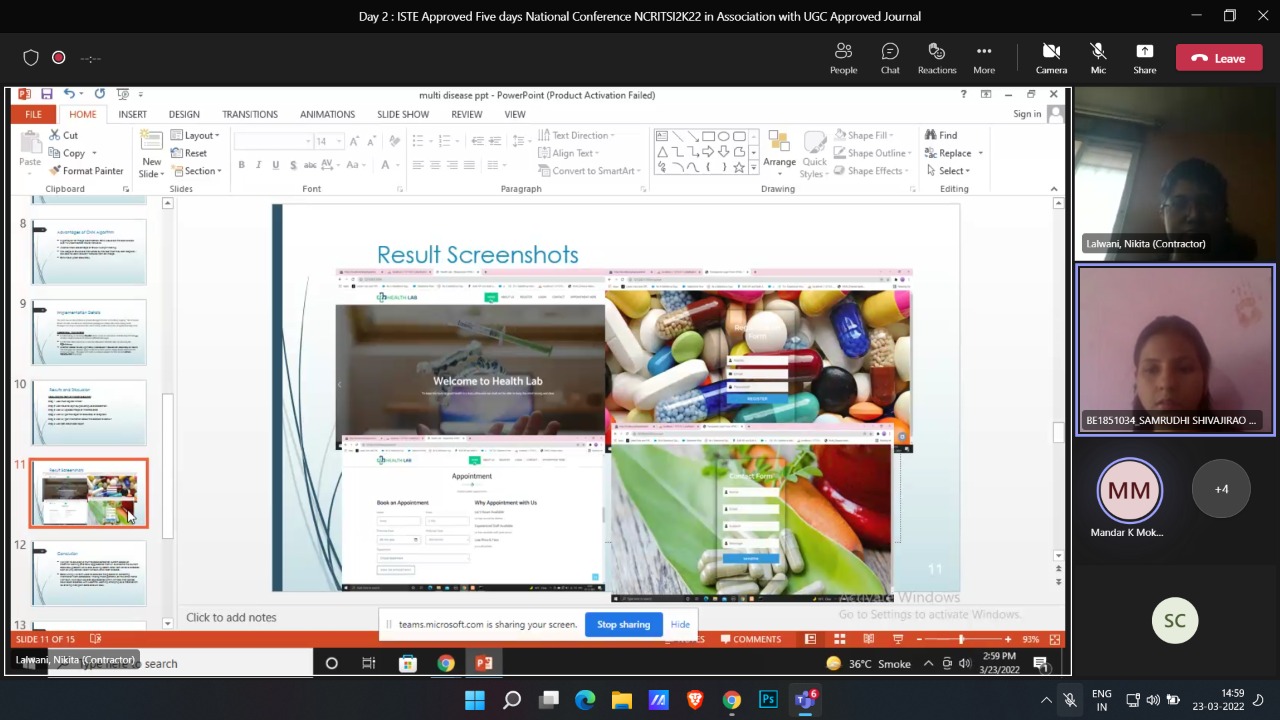Open the Comments pane from status bar
1280x720 pixels.
pos(750,639)
